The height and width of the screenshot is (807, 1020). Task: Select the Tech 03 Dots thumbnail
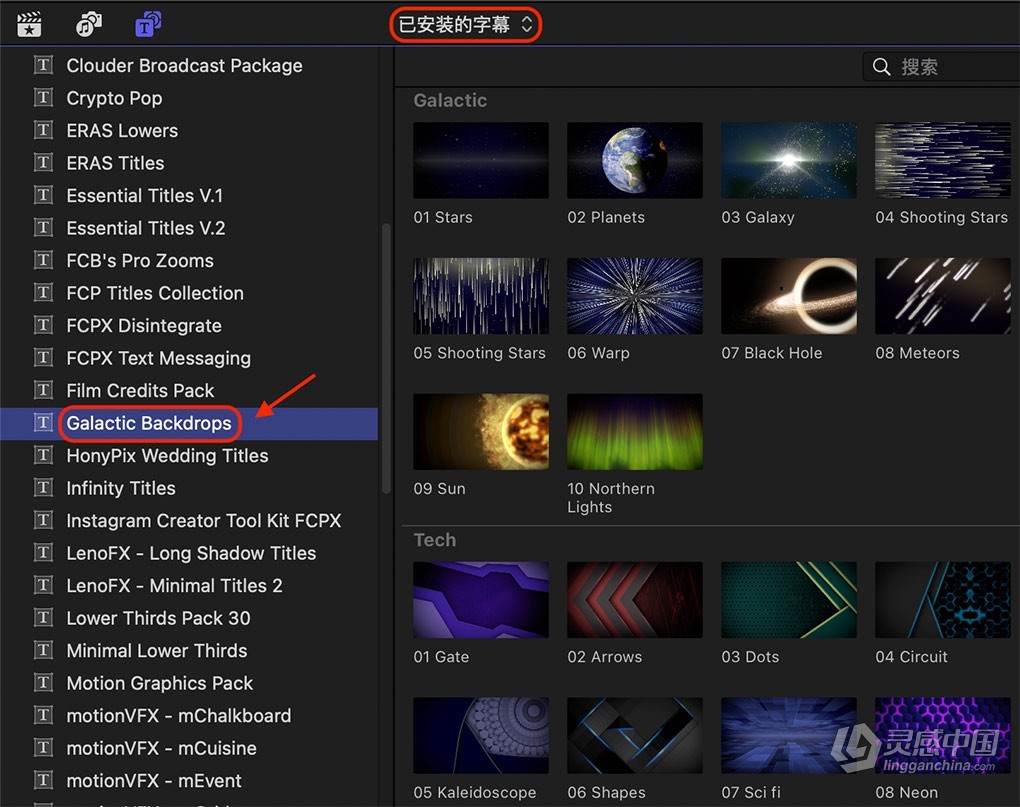[789, 600]
